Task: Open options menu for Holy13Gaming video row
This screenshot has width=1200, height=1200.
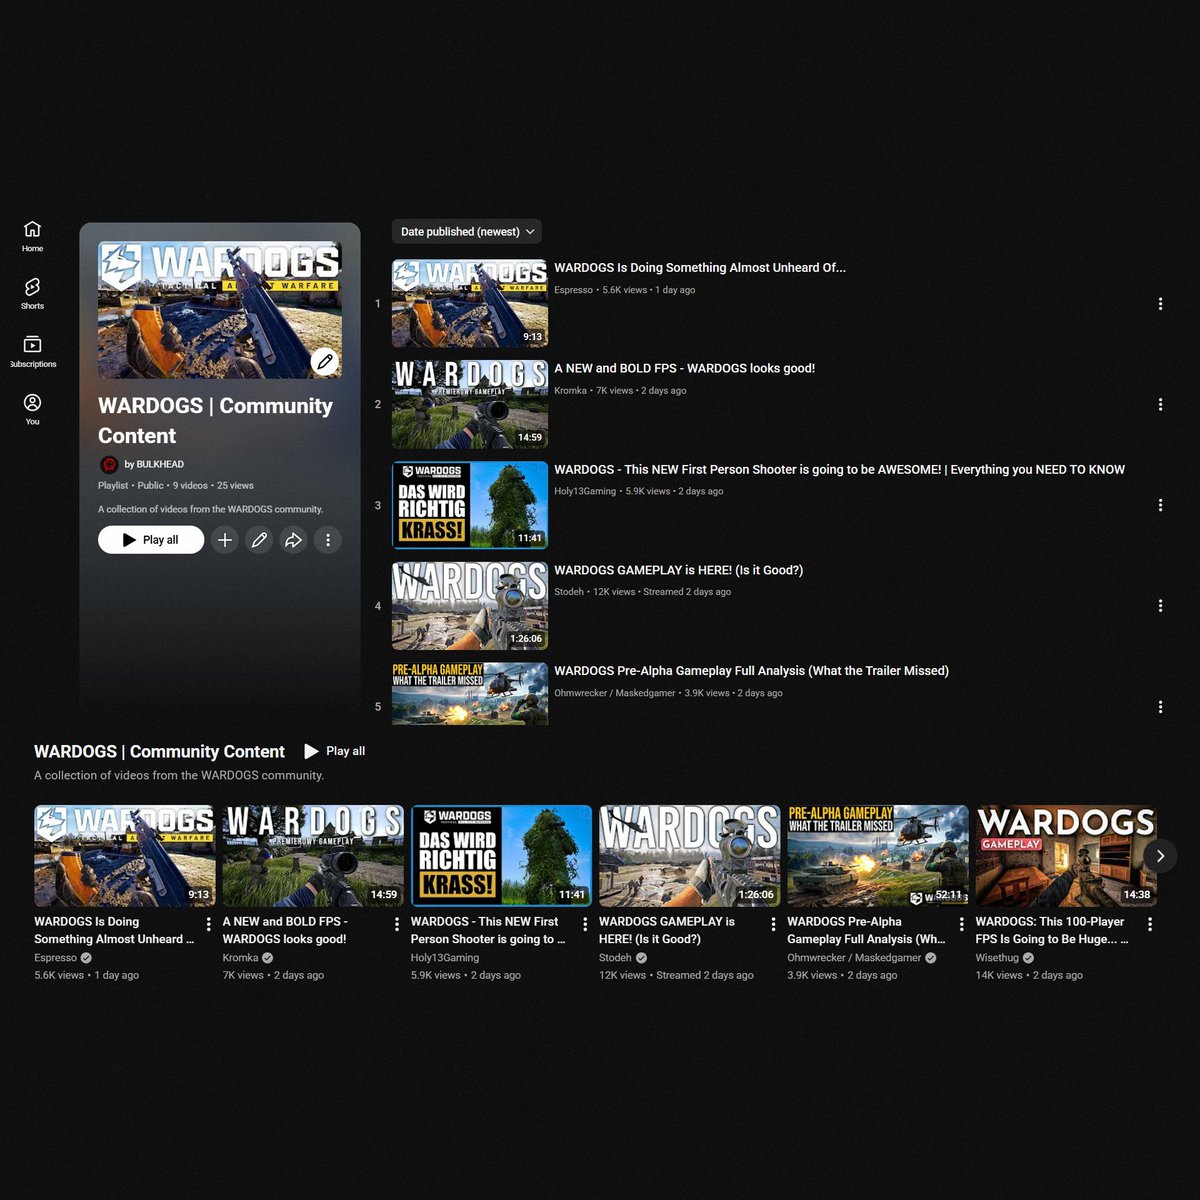Action: coord(1160,506)
